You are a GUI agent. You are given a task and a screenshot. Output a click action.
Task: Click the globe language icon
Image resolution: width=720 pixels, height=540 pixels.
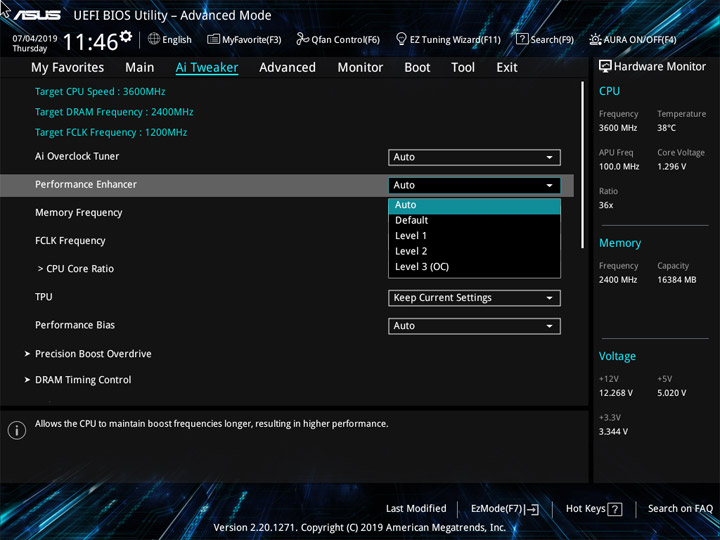(154, 39)
